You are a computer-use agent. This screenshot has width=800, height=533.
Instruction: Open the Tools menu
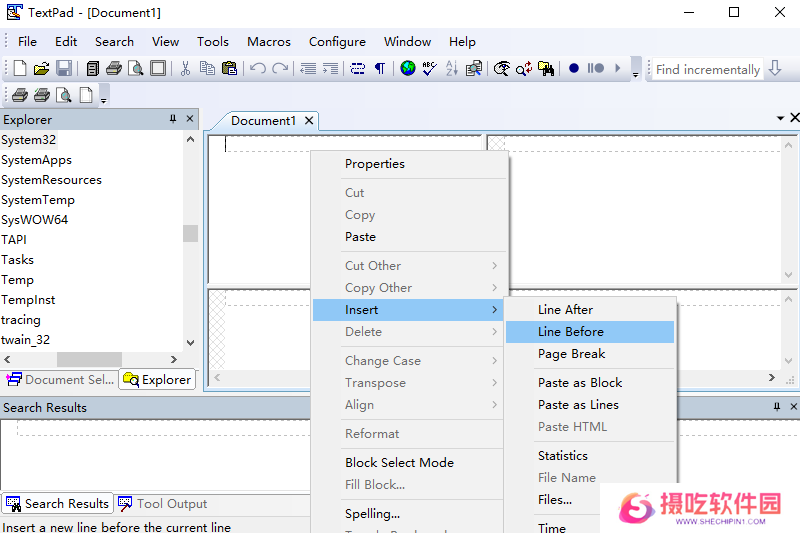pyautogui.click(x=213, y=42)
